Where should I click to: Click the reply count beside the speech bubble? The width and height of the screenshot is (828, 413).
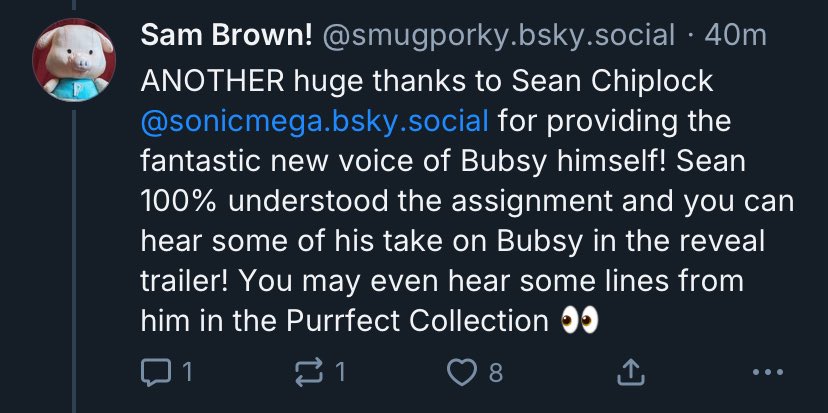click(x=186, y=373)
